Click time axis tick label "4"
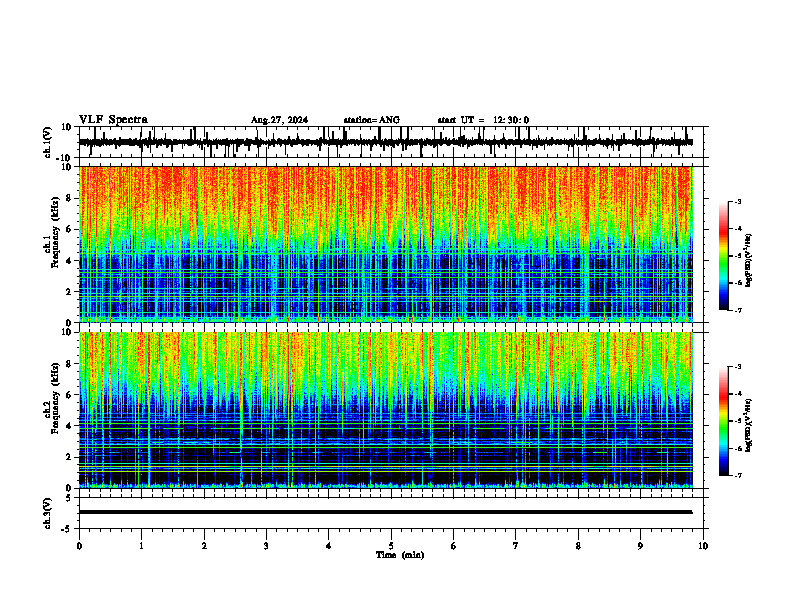This screenshot has height=612, width=792. coord(329,546)
